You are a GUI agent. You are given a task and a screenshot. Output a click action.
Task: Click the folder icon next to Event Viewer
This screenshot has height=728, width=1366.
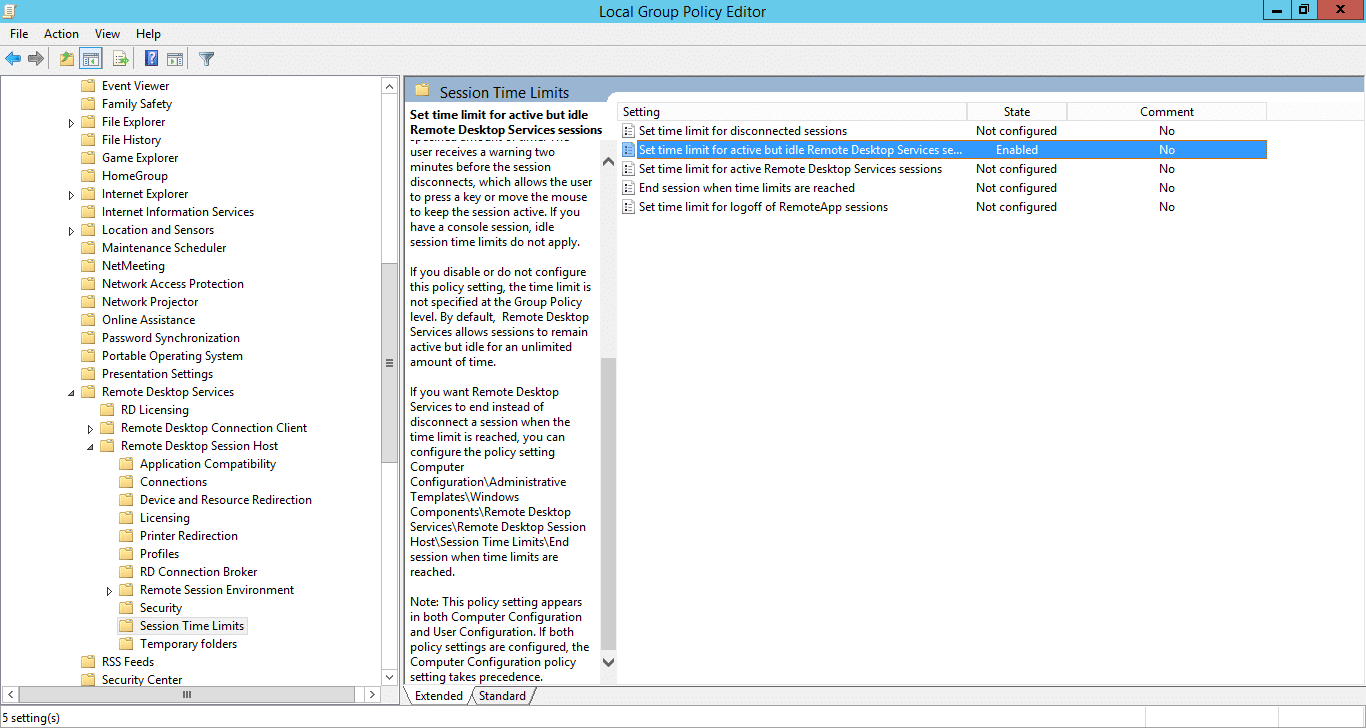[x=88, y=86]
